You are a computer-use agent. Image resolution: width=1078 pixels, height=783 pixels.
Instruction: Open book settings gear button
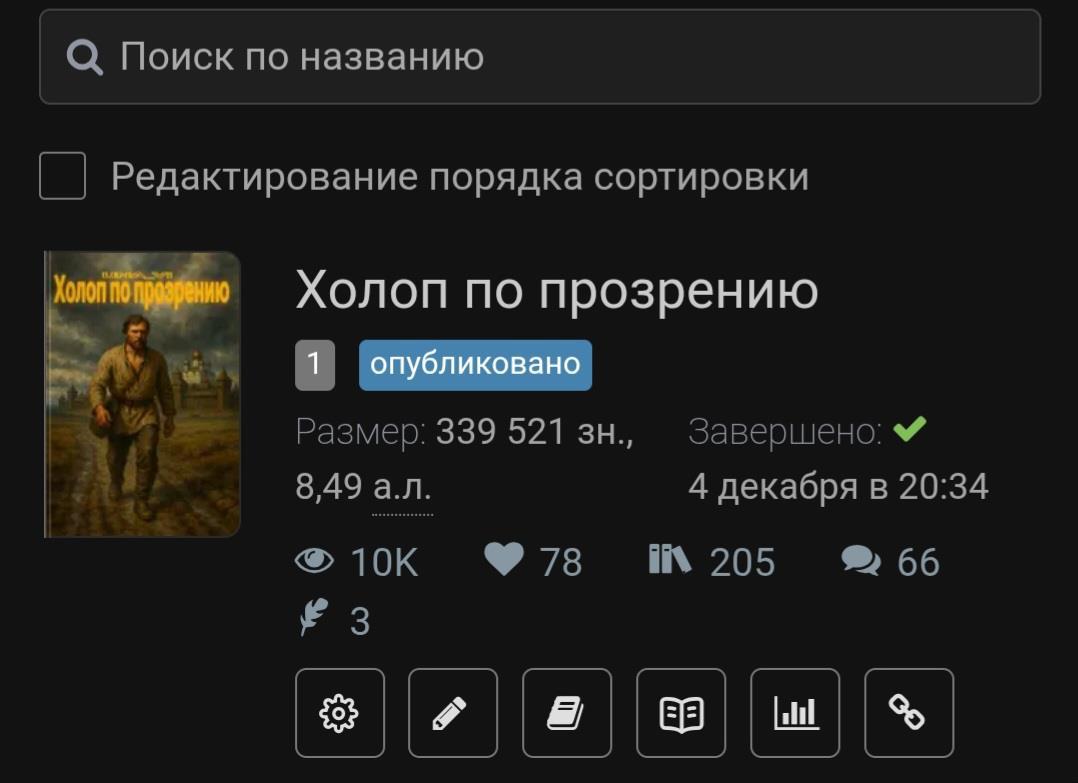pyautogui.click(x=340, y=713)
